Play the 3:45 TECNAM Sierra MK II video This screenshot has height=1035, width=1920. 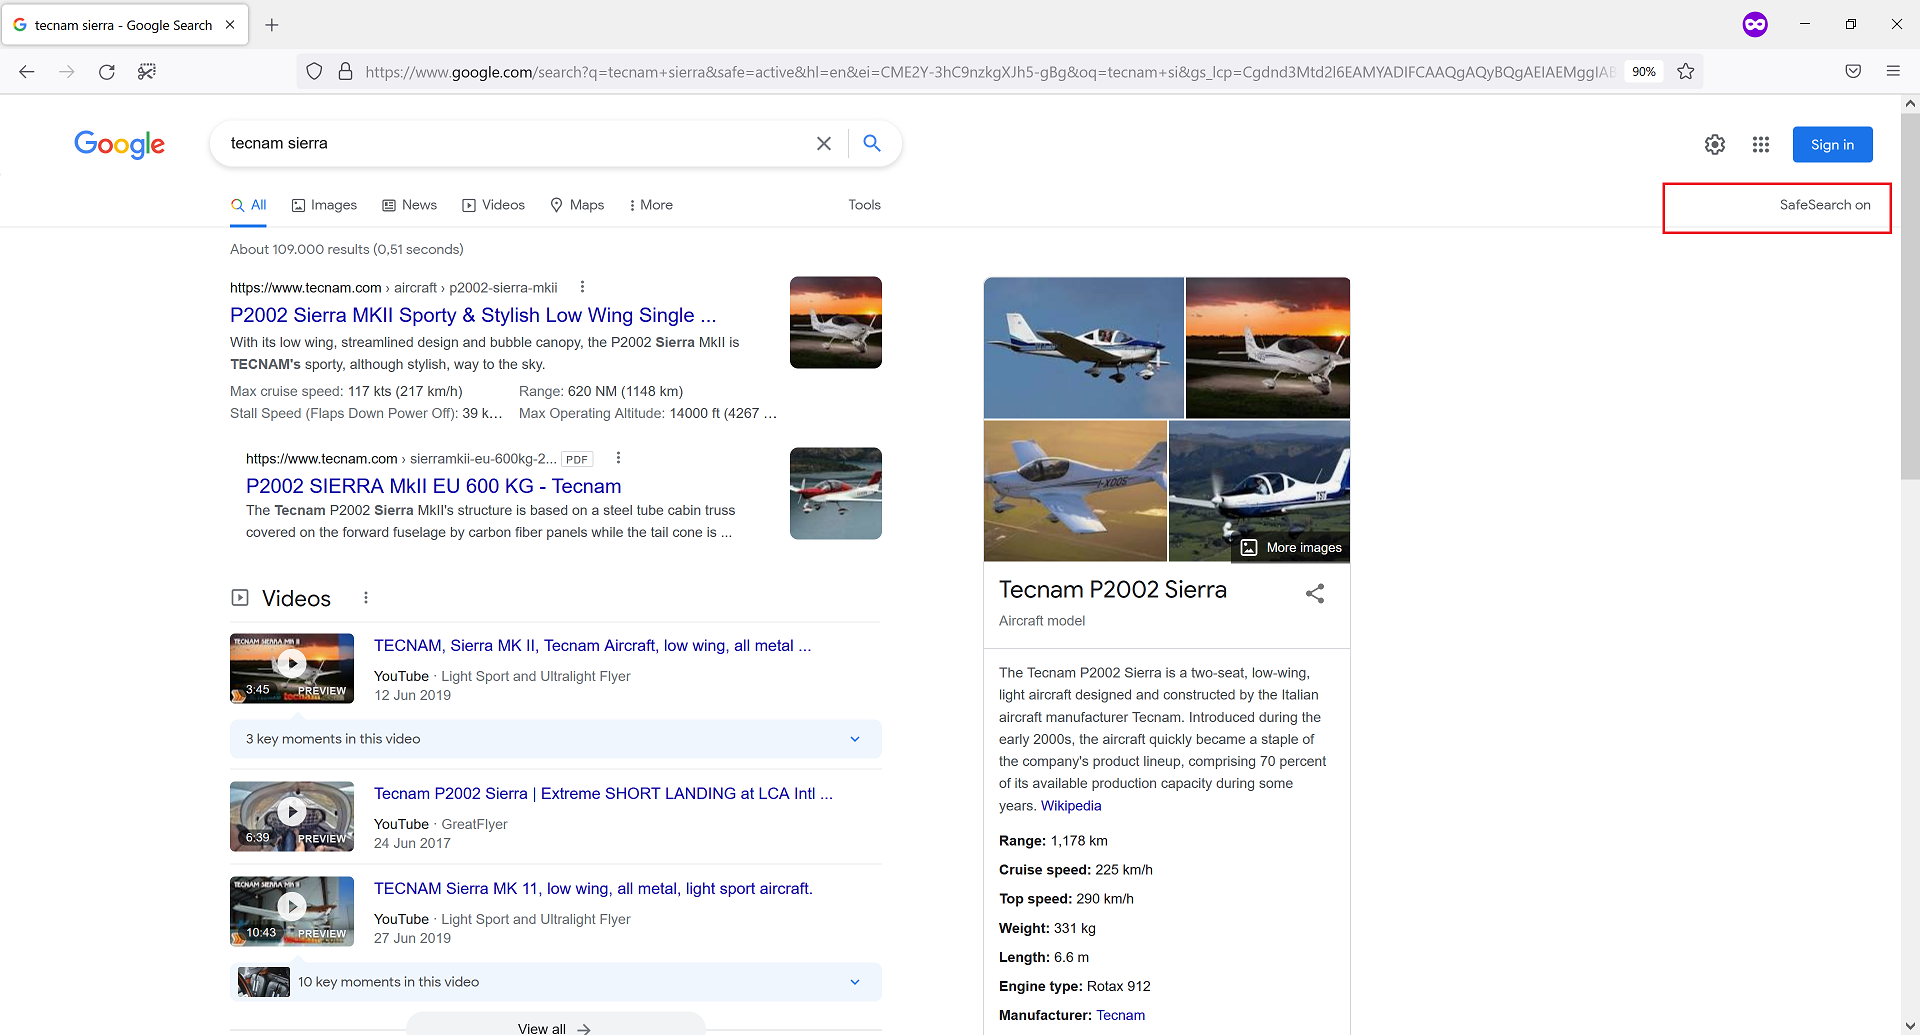click(292, 668)
